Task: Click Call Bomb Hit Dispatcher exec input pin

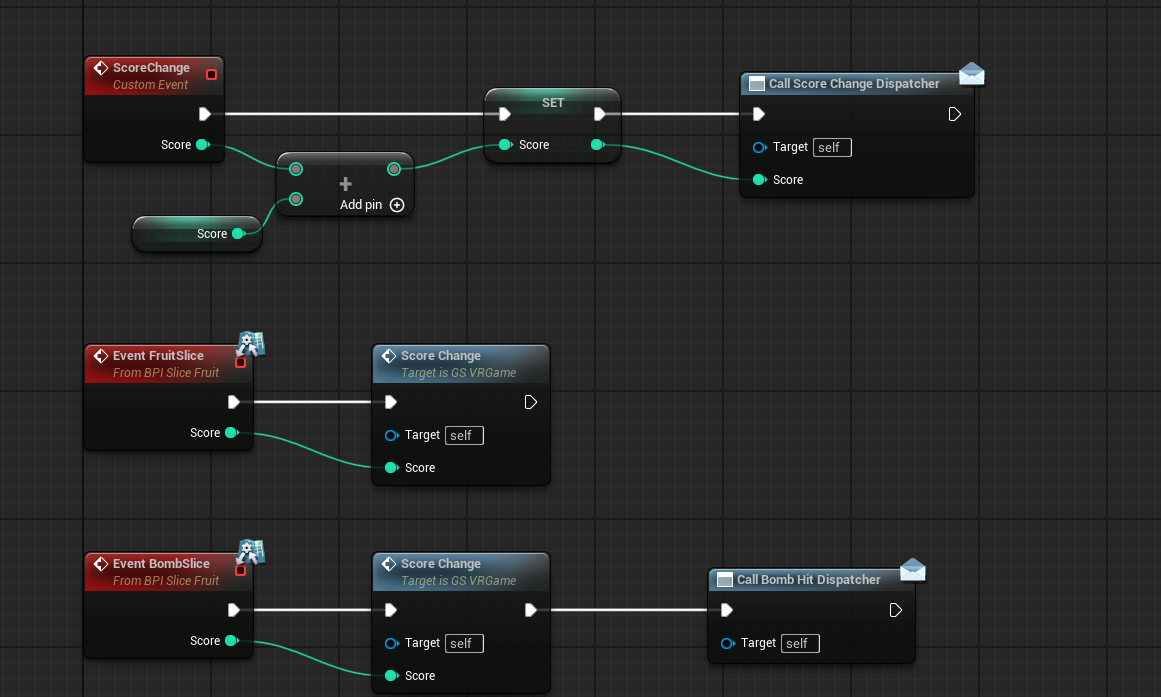Action: click(726, 610)
